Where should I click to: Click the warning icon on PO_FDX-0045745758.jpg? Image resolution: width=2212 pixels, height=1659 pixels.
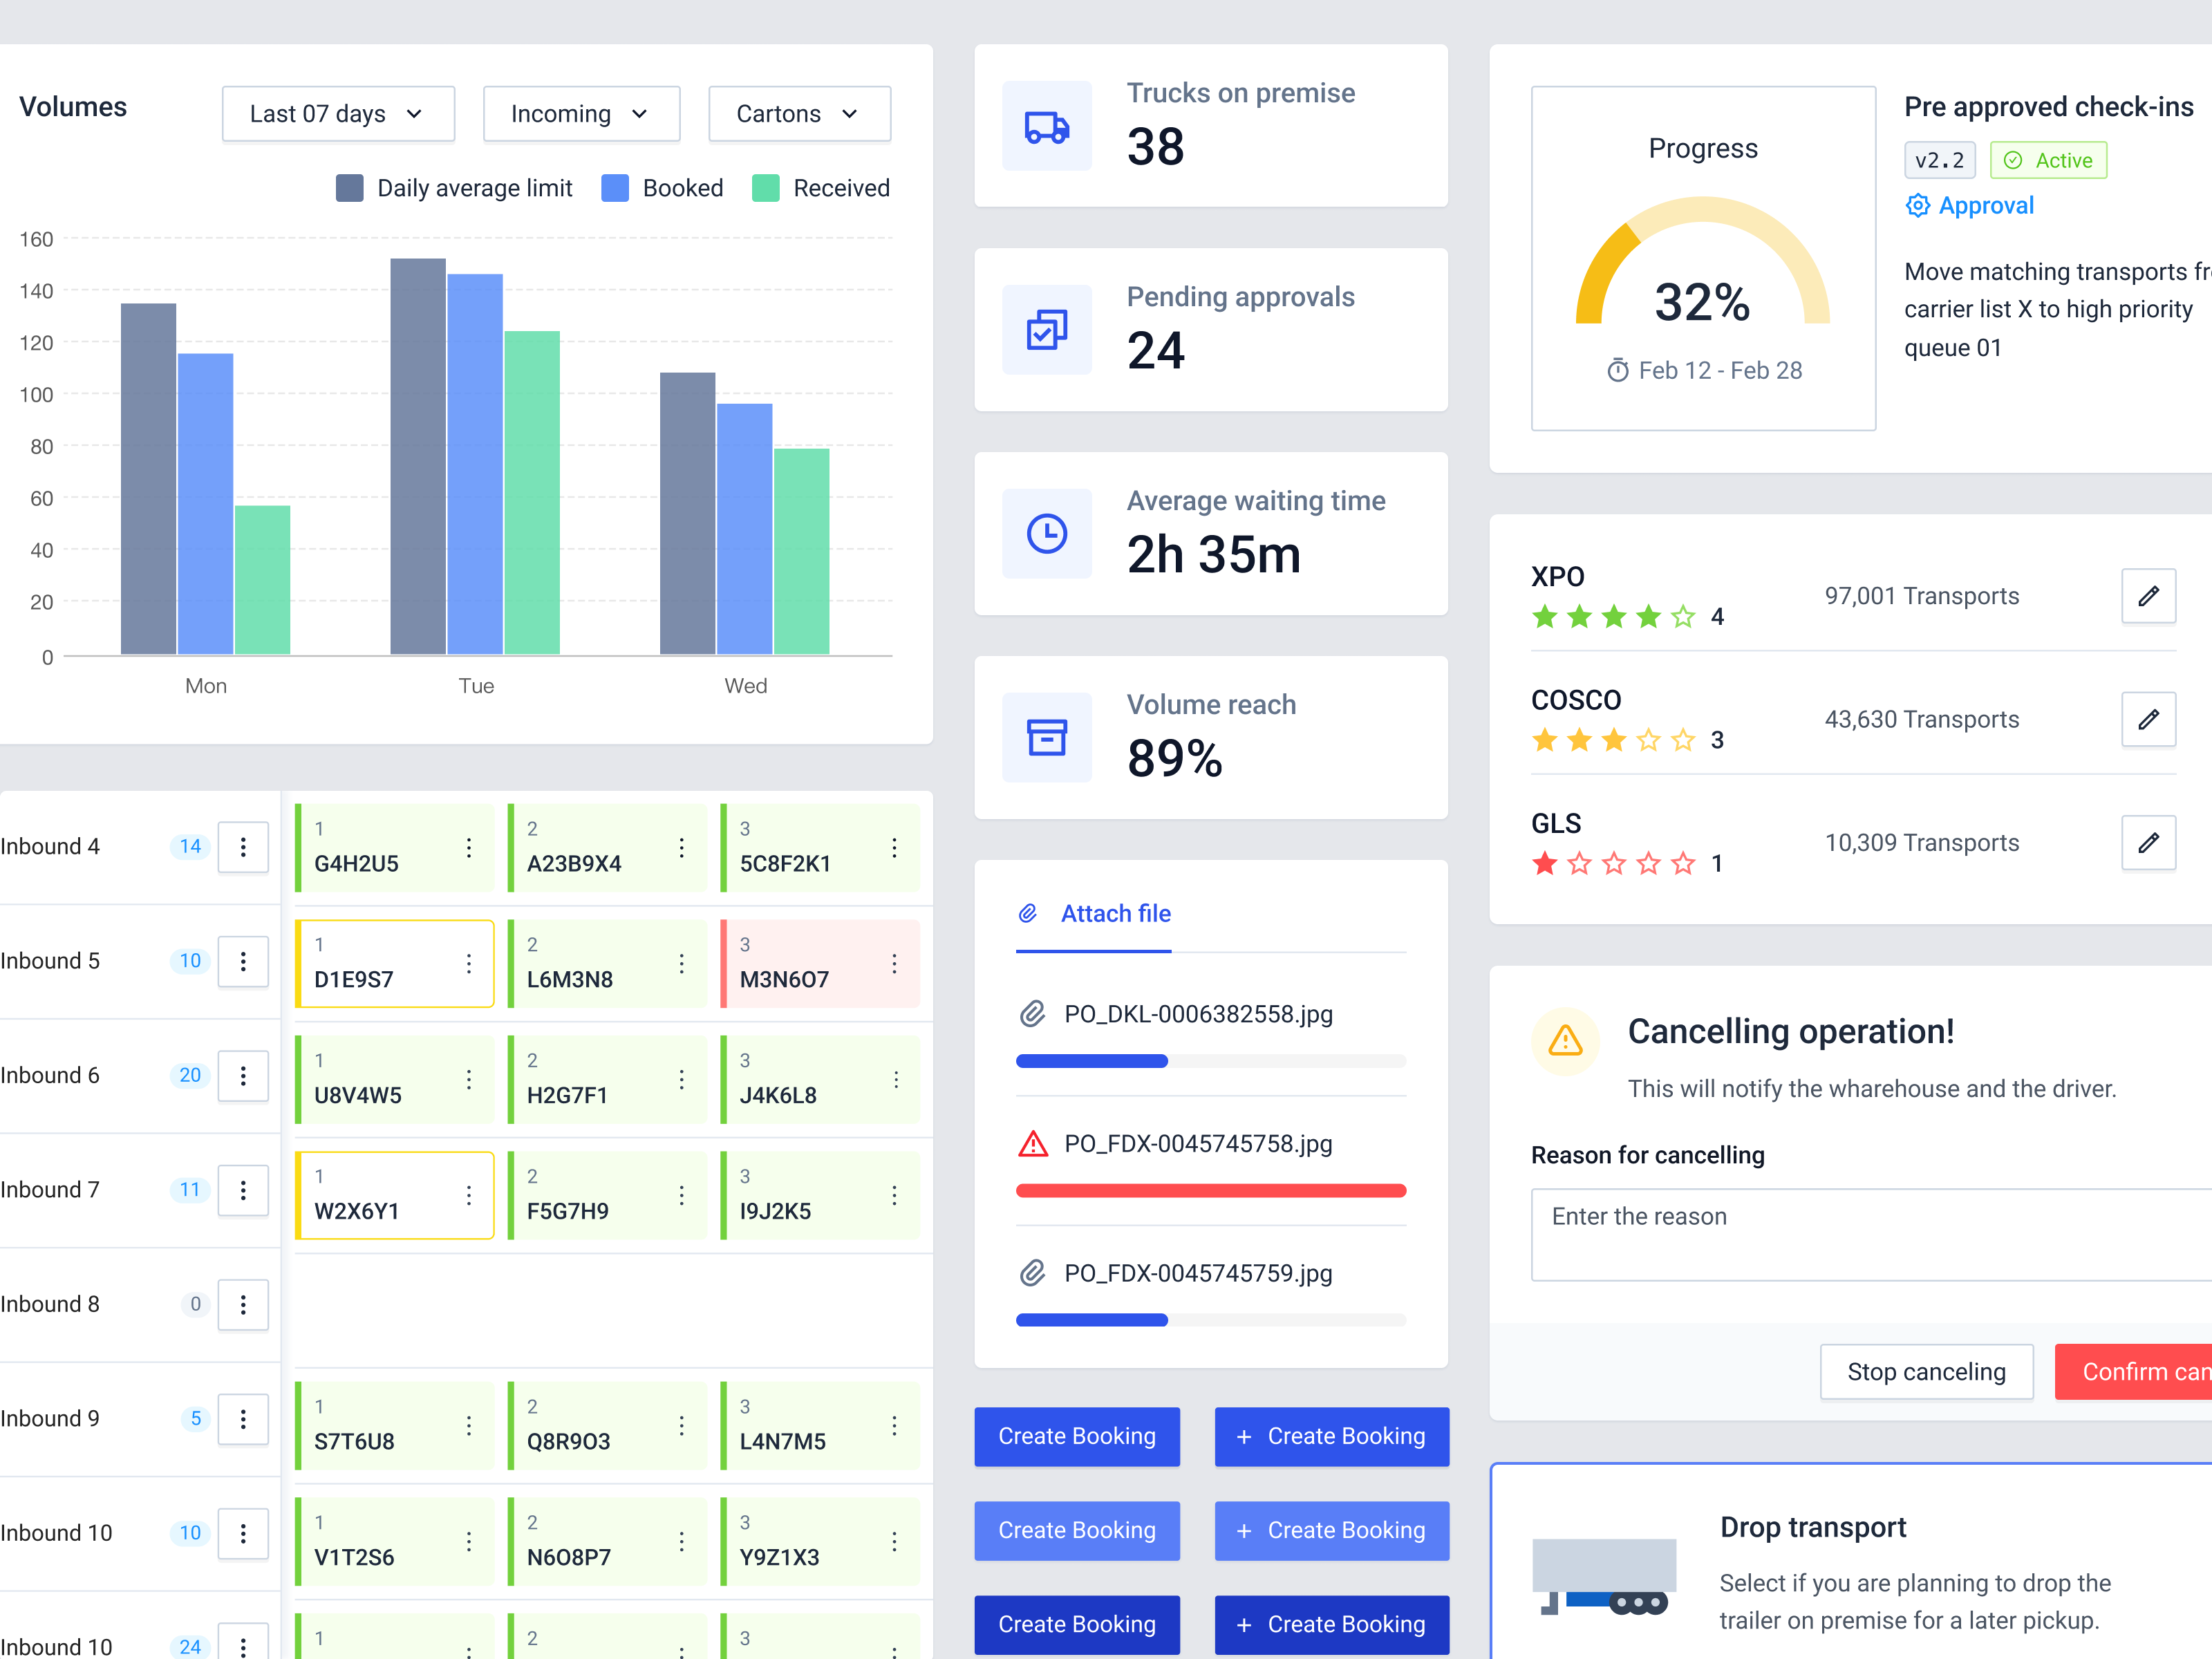(x=1033, y=1144)
